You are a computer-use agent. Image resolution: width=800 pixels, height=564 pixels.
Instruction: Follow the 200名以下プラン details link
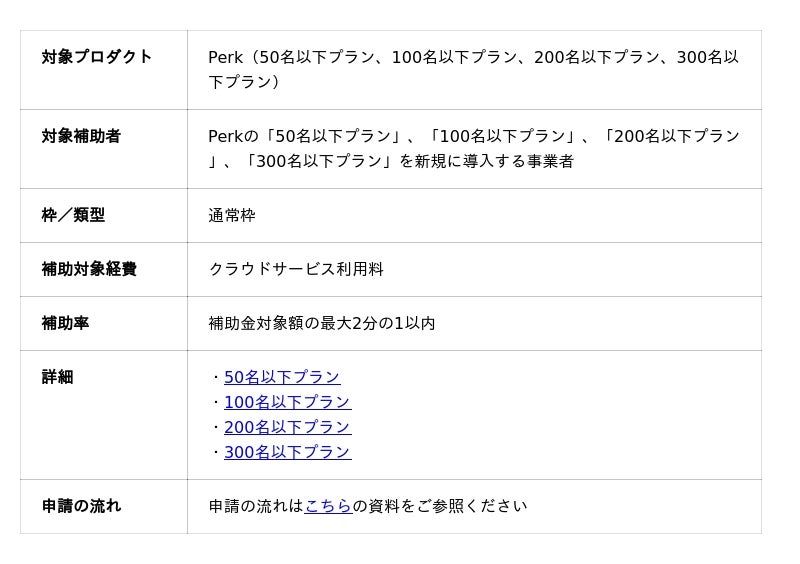287,427
